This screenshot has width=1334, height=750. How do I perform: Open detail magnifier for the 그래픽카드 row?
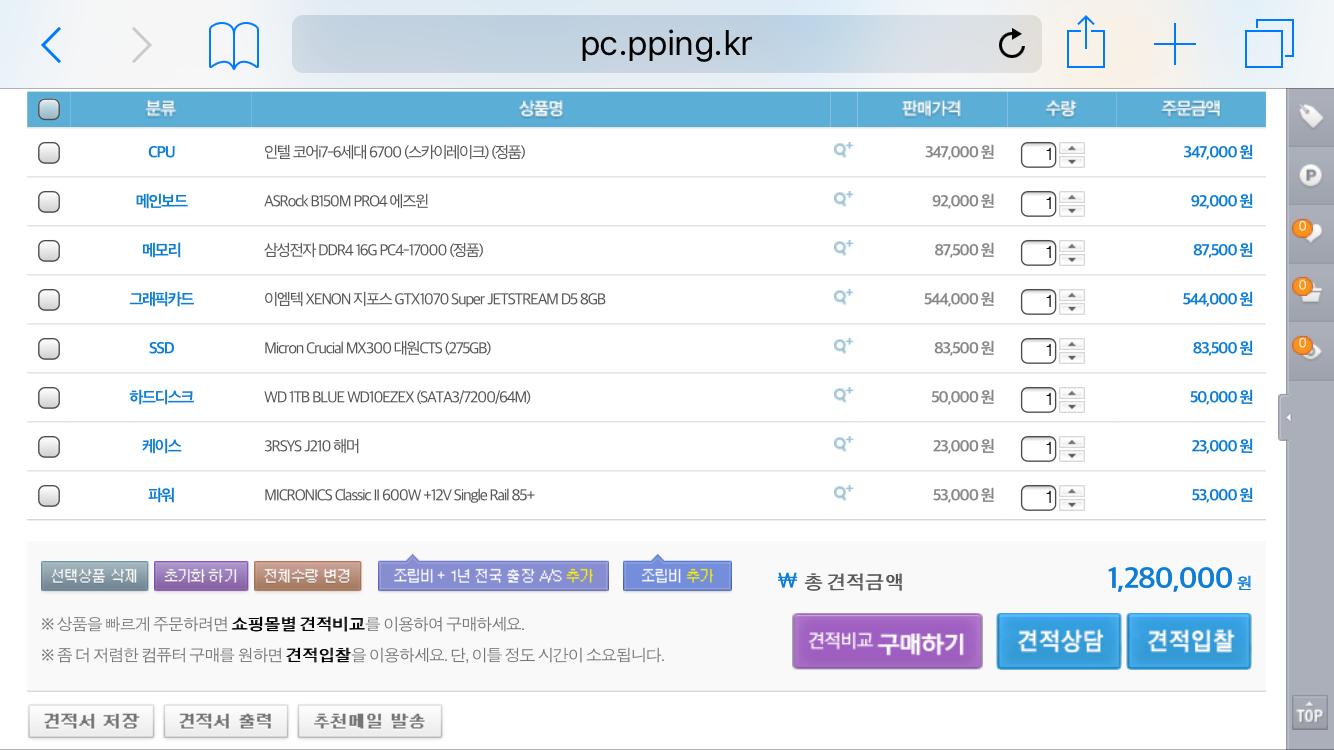click(843, 297)
